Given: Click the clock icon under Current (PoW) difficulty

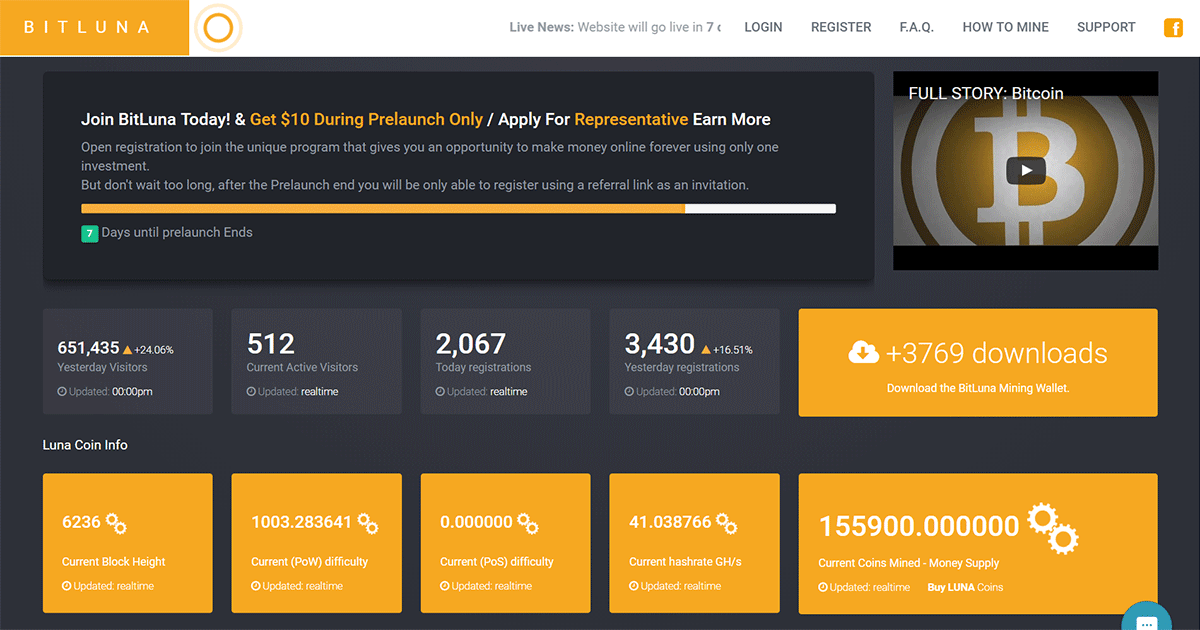Looking at the screenshot, I should coord(256,586).
